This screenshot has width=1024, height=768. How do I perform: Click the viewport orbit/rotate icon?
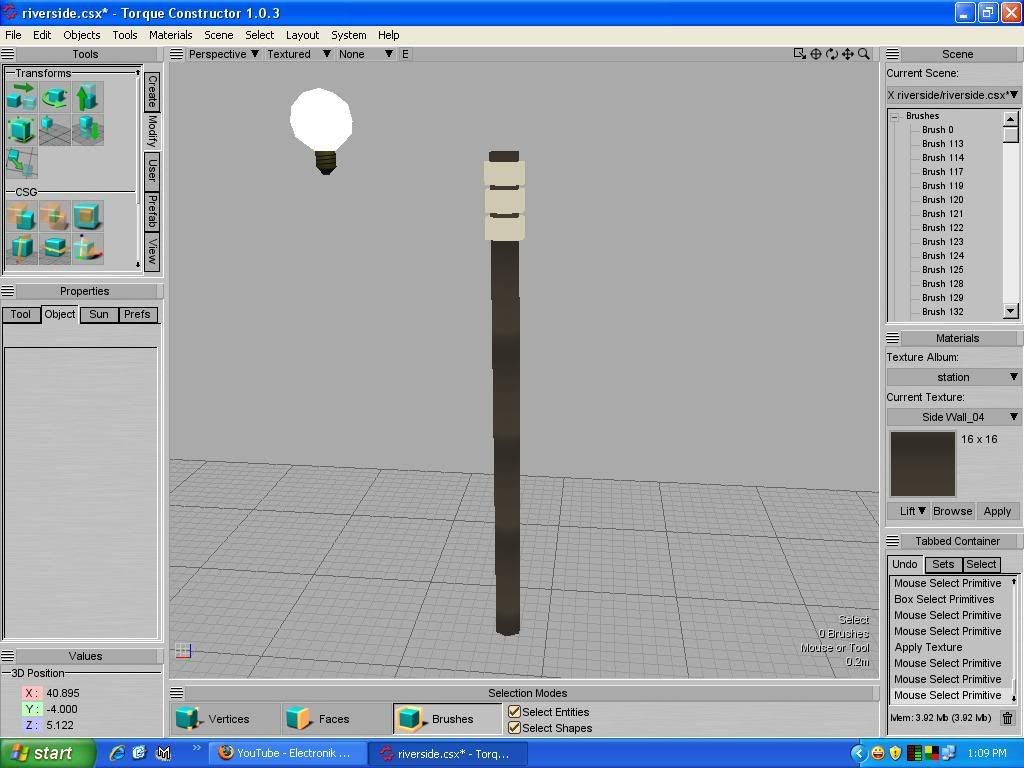[832, 54]
